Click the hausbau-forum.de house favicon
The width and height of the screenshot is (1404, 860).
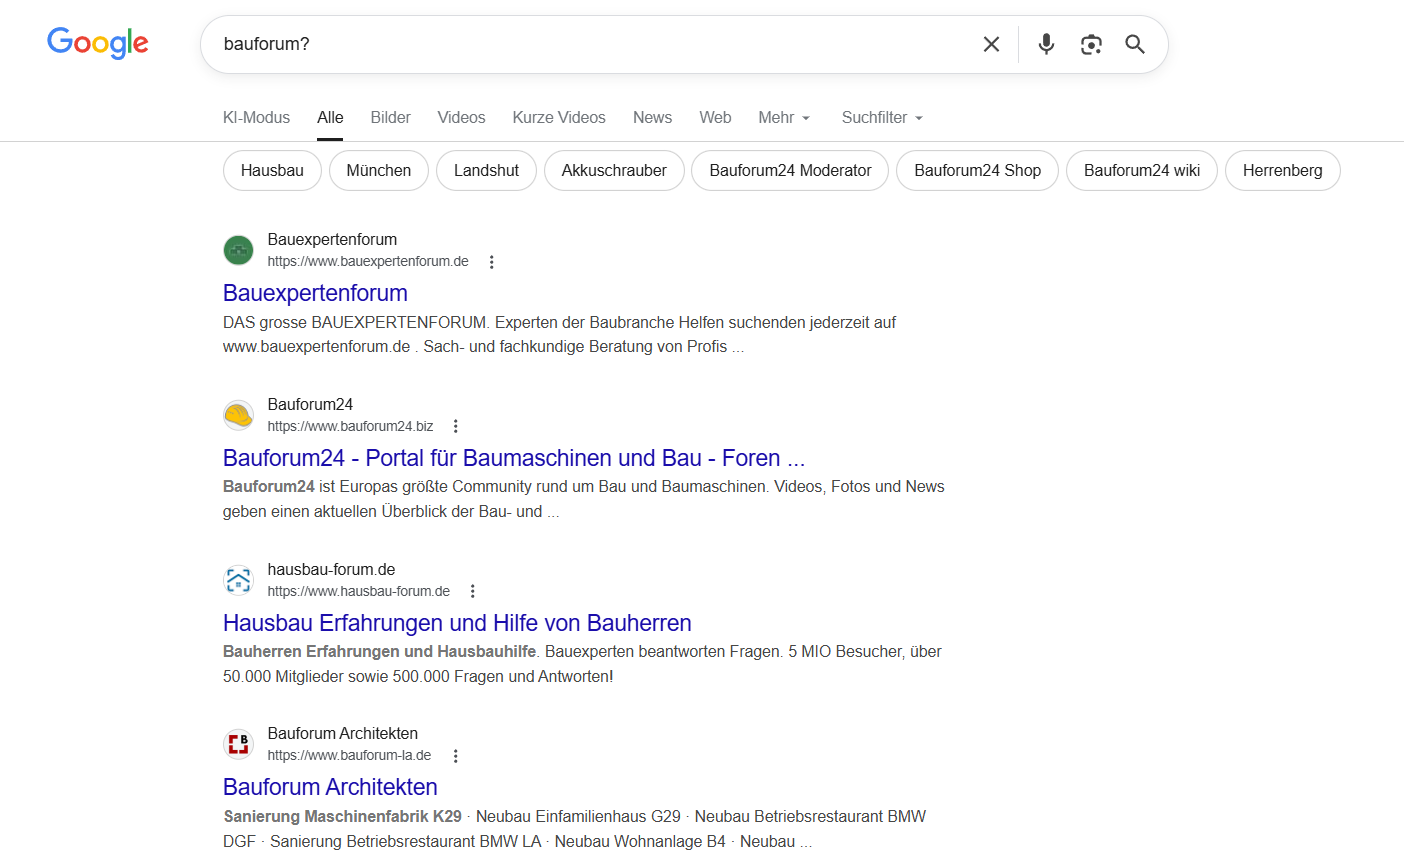(238, 580)
